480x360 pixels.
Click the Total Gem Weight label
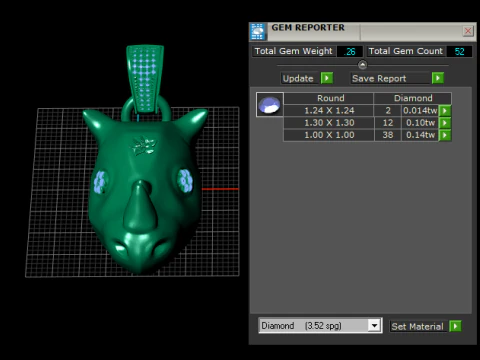point(294,51)
